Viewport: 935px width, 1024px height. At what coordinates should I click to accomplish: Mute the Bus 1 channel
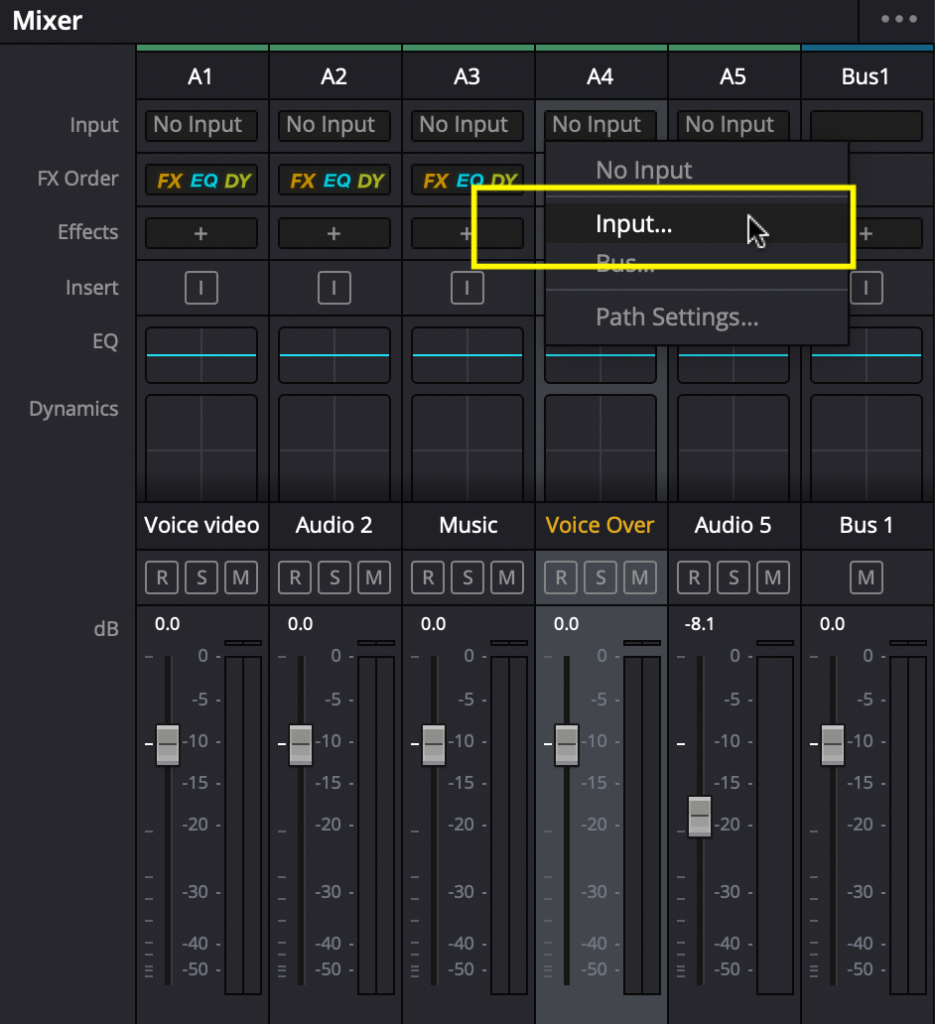[x=866, y=578]
